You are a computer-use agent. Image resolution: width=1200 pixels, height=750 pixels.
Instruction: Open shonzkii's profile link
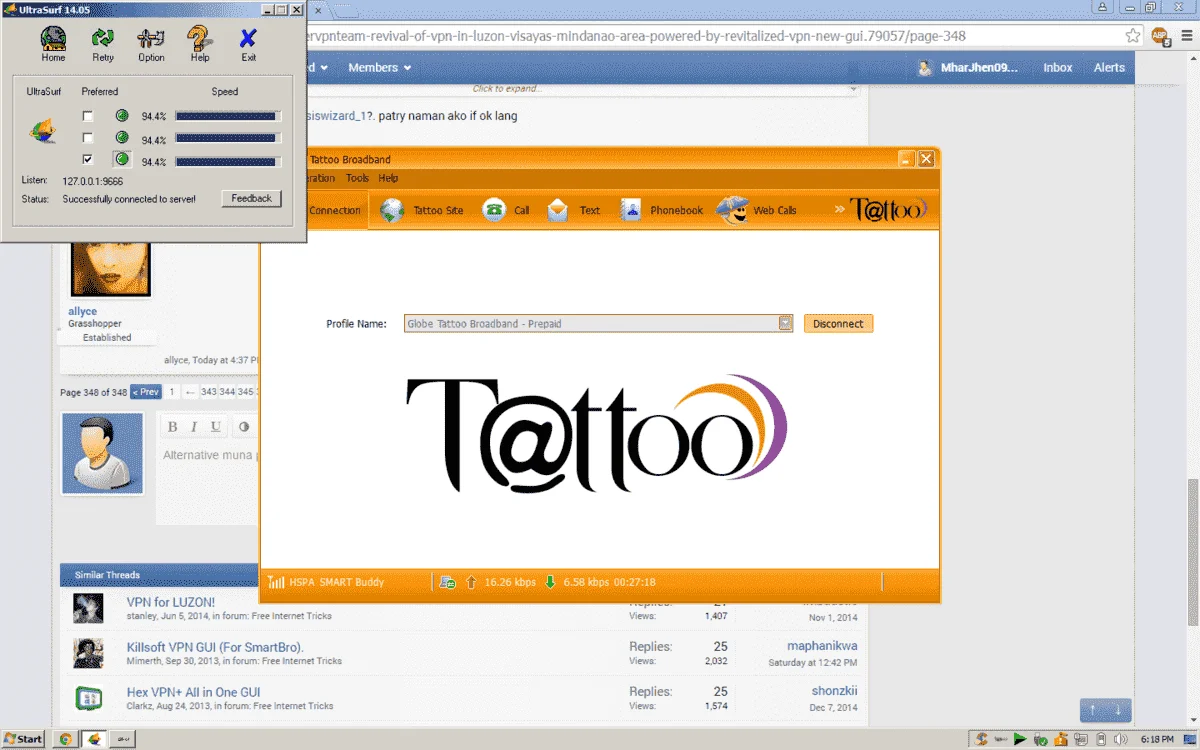click(834, 691)
